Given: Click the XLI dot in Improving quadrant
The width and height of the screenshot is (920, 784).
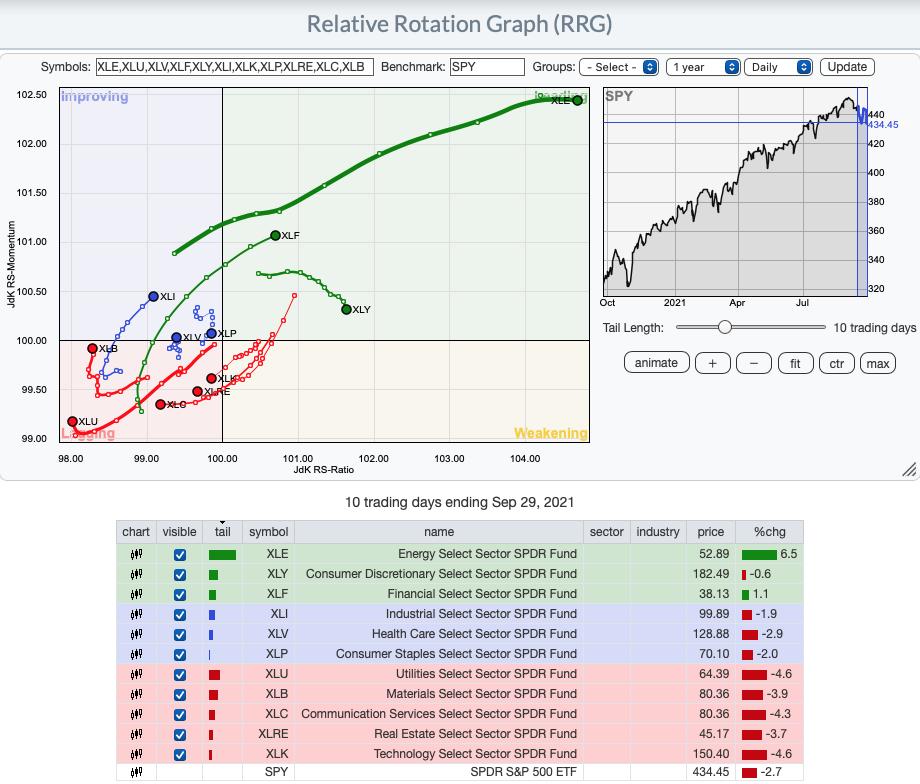Looking at the screenshot, I should click(x=154, y=296).
